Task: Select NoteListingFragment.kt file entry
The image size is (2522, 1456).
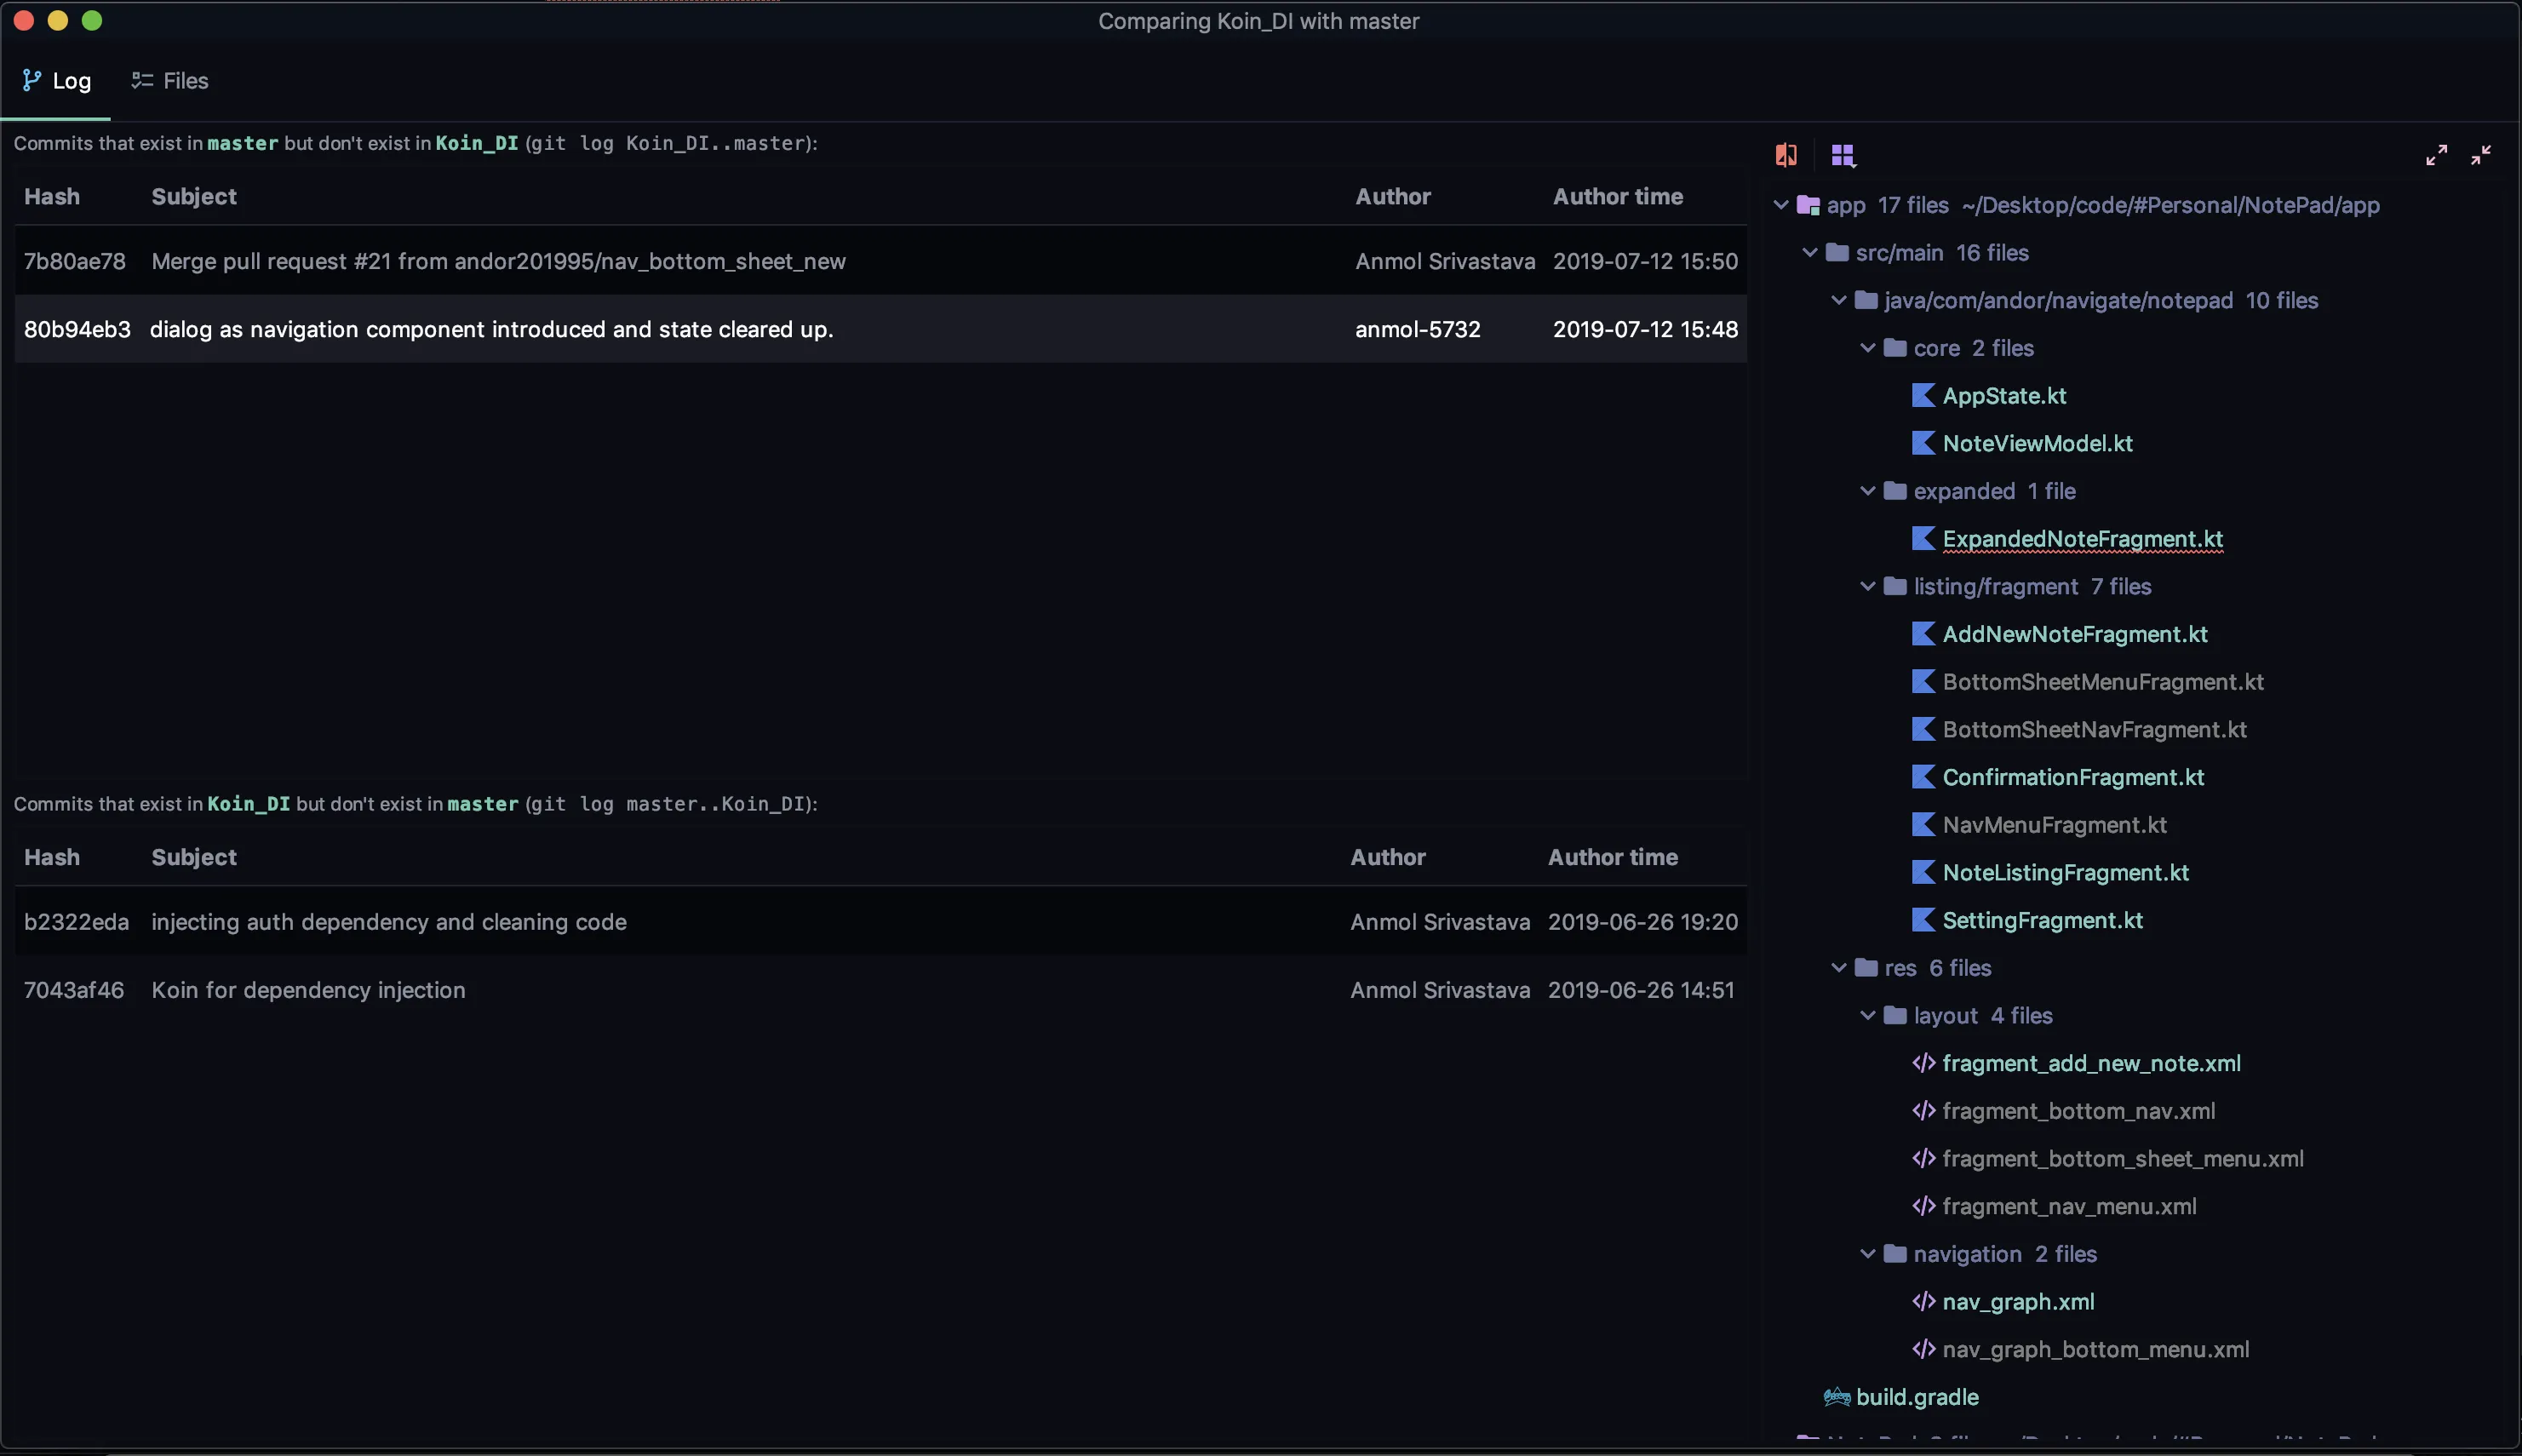Action: coord(2065,873)
